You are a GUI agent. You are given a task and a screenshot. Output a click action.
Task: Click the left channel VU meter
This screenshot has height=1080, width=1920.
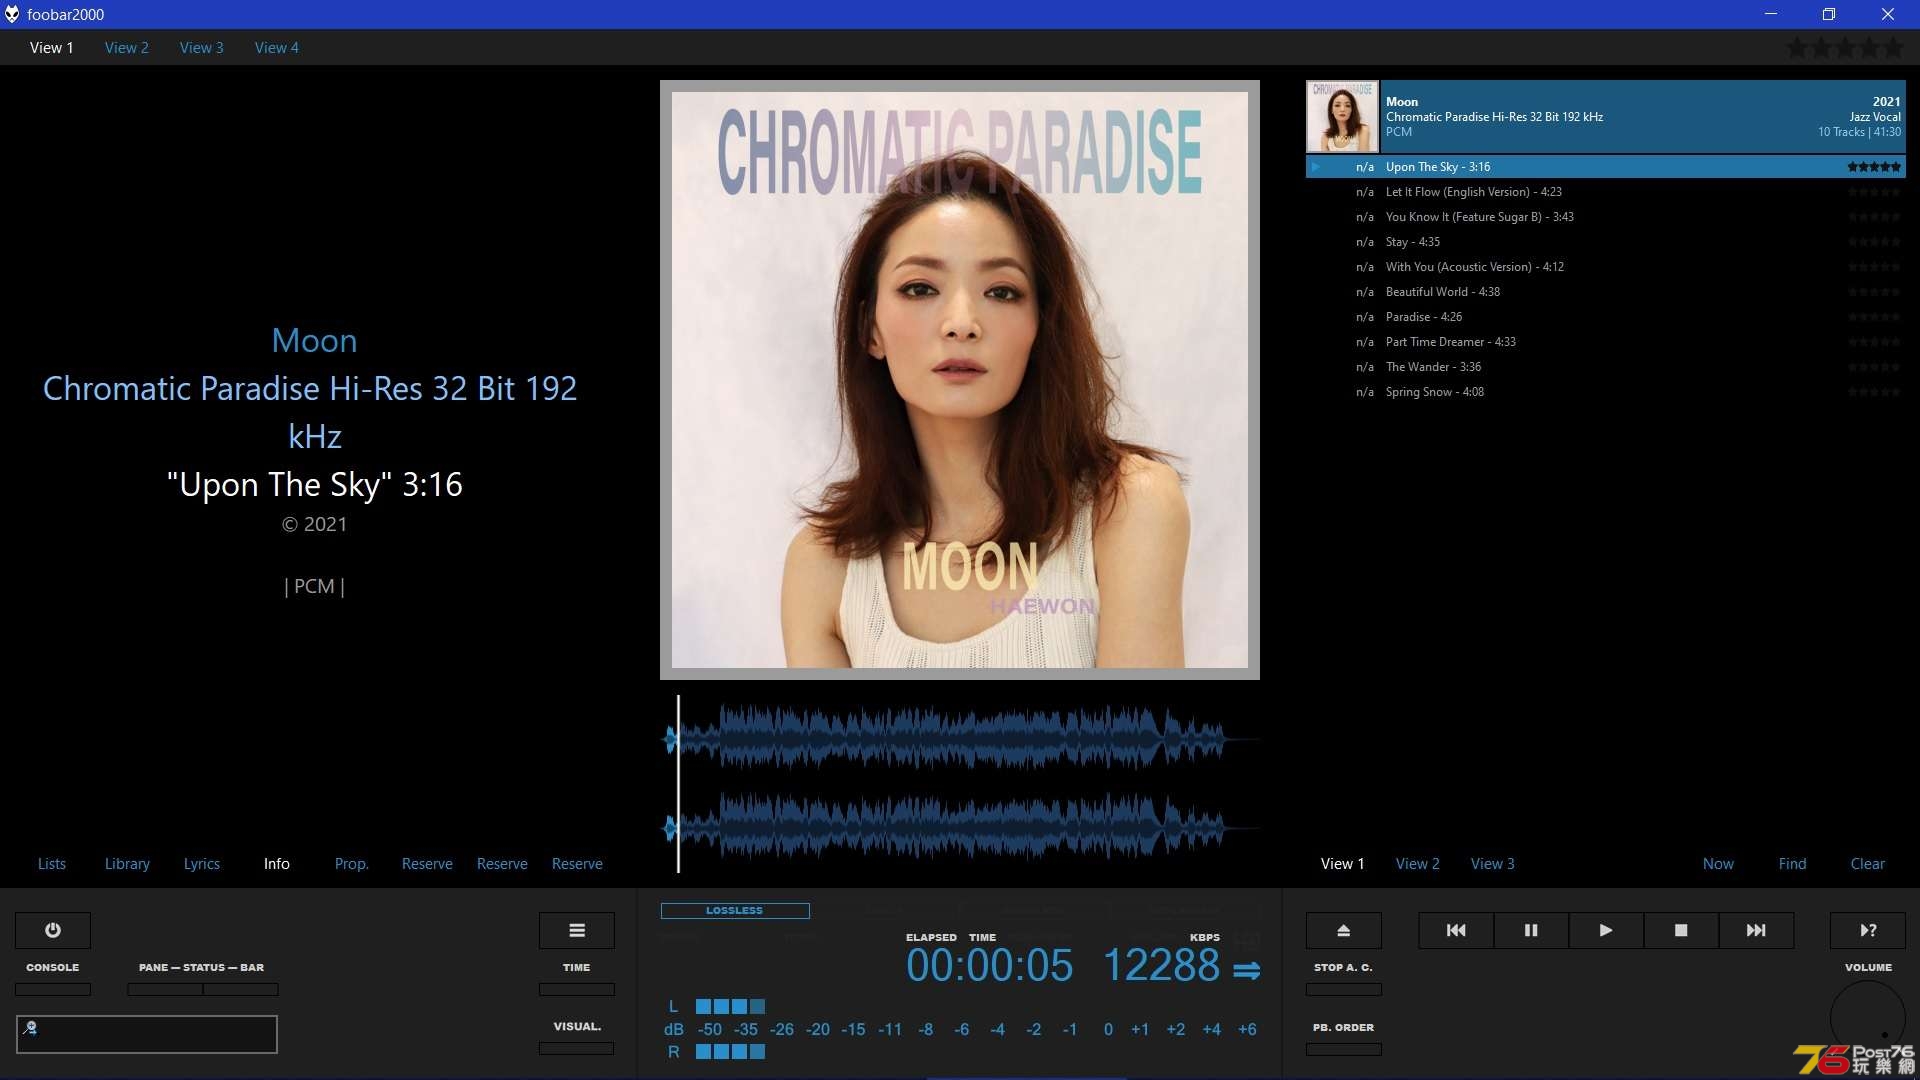pos(730,1007)
